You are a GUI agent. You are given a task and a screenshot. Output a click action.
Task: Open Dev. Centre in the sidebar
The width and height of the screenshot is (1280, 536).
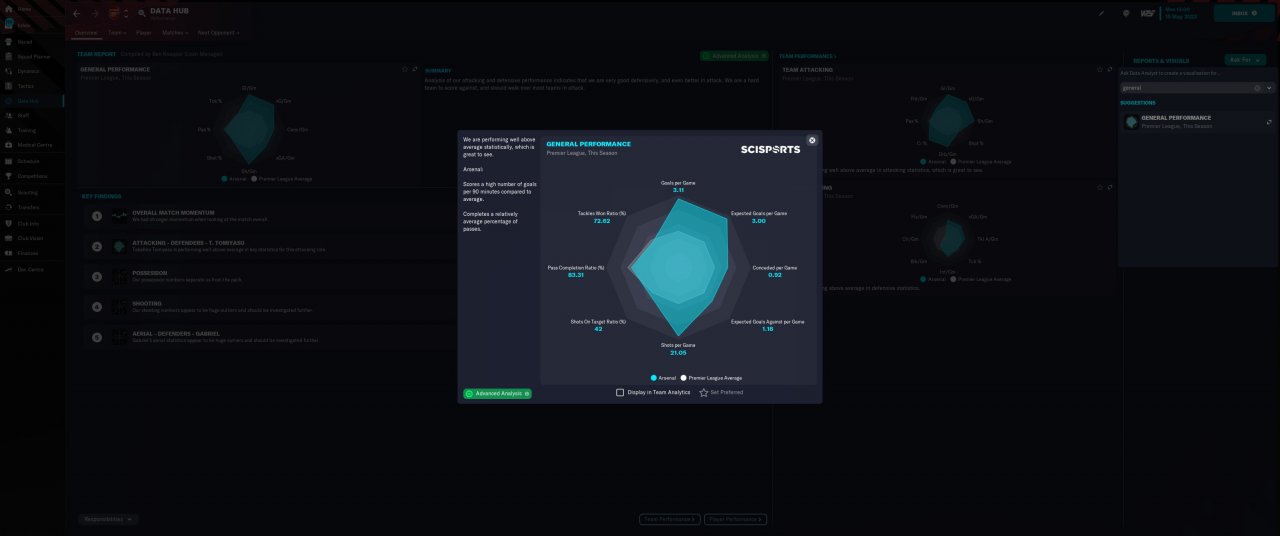(30, 269)
